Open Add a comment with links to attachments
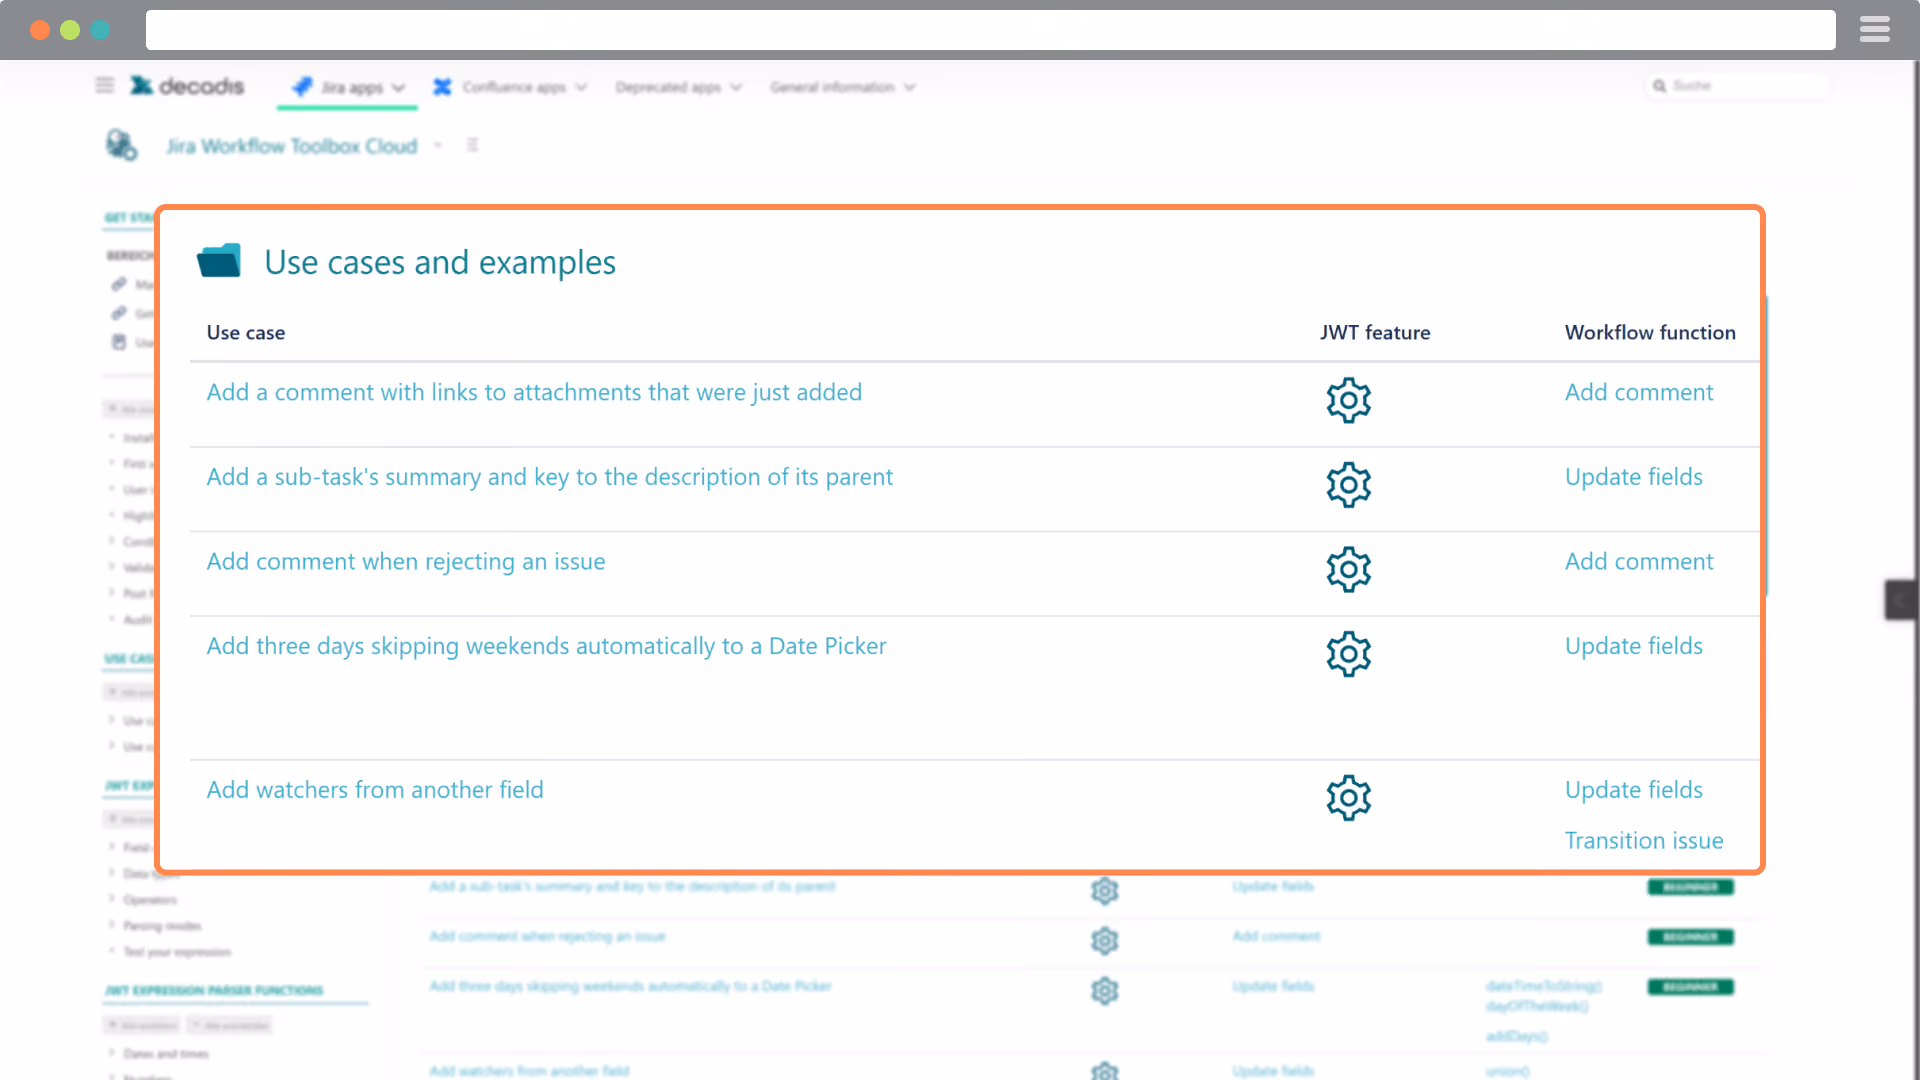The width and height of the screenshot is (1920, 1080). pos(534,392)
